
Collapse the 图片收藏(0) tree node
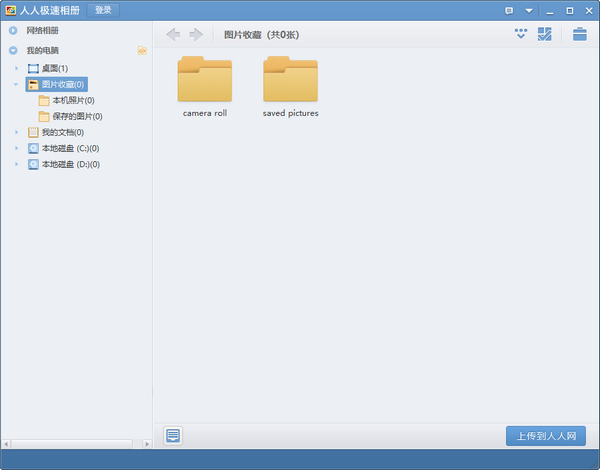click(x=17, y=84)
